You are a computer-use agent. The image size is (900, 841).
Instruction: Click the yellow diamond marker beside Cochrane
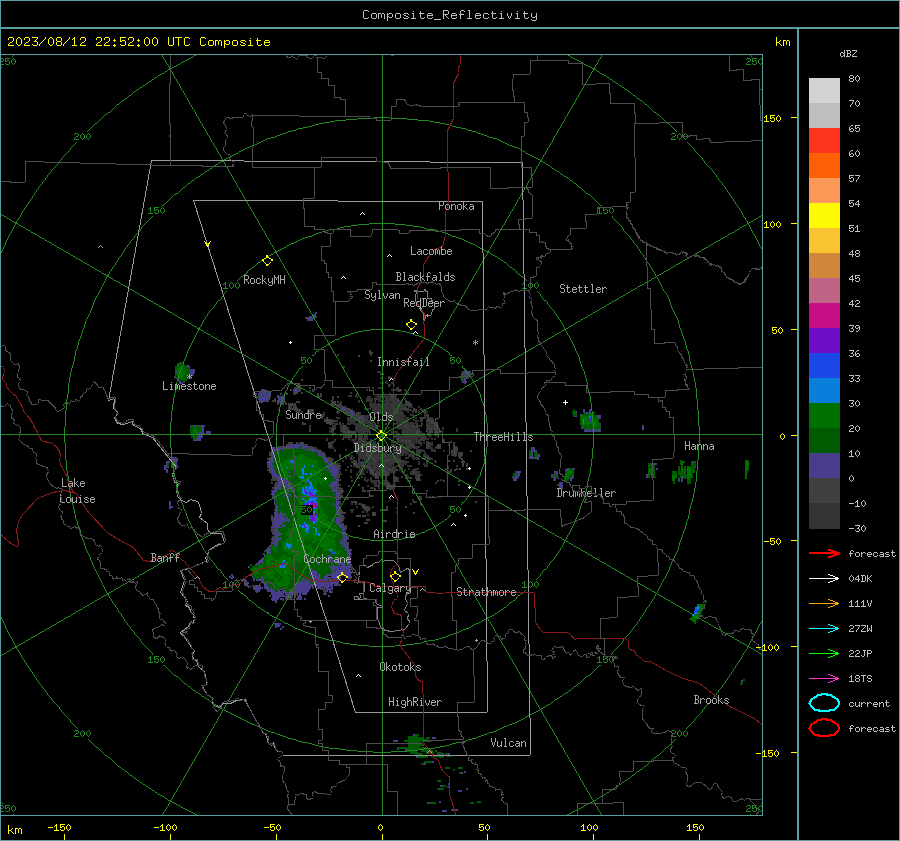pos(342,577)
